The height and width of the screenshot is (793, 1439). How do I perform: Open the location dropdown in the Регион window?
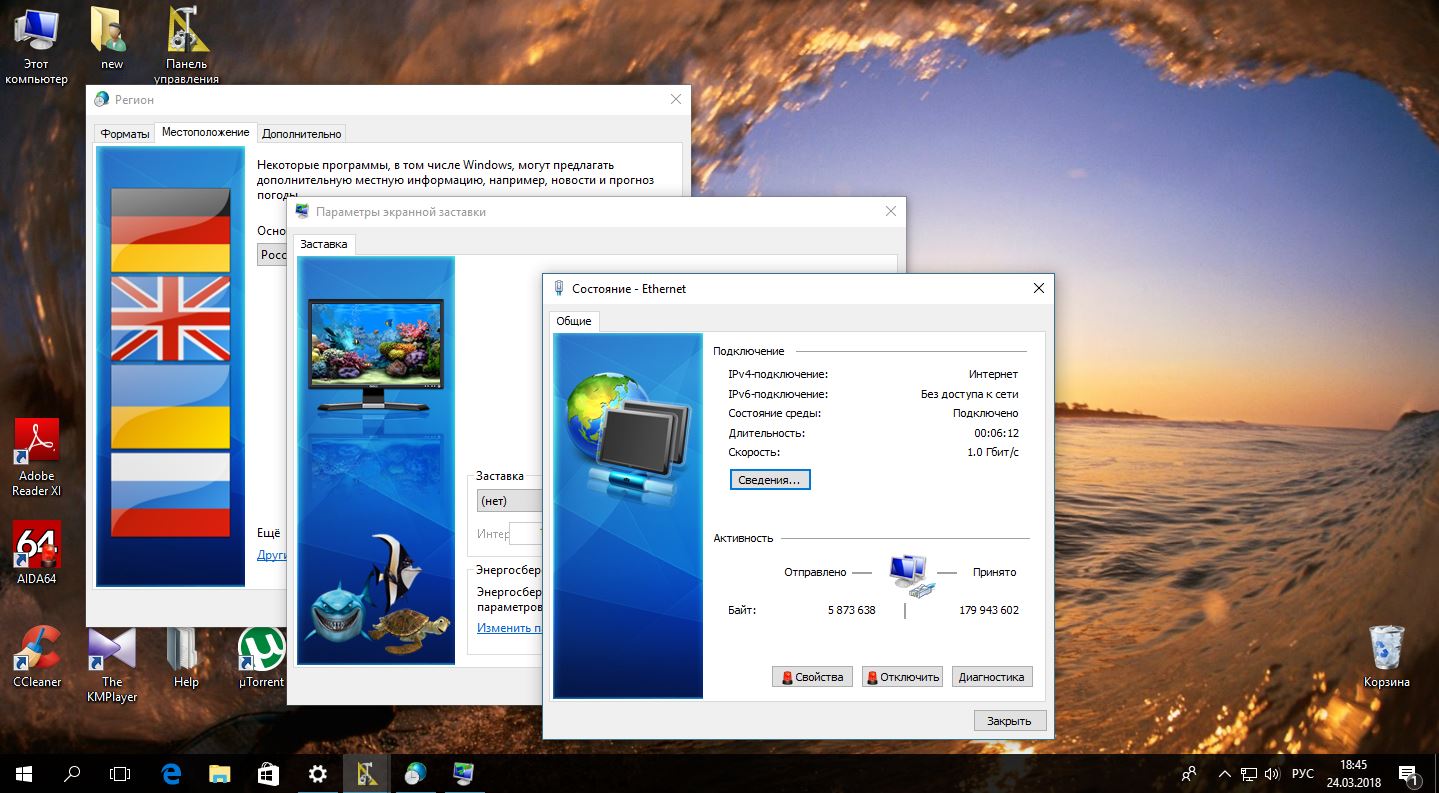272,255
